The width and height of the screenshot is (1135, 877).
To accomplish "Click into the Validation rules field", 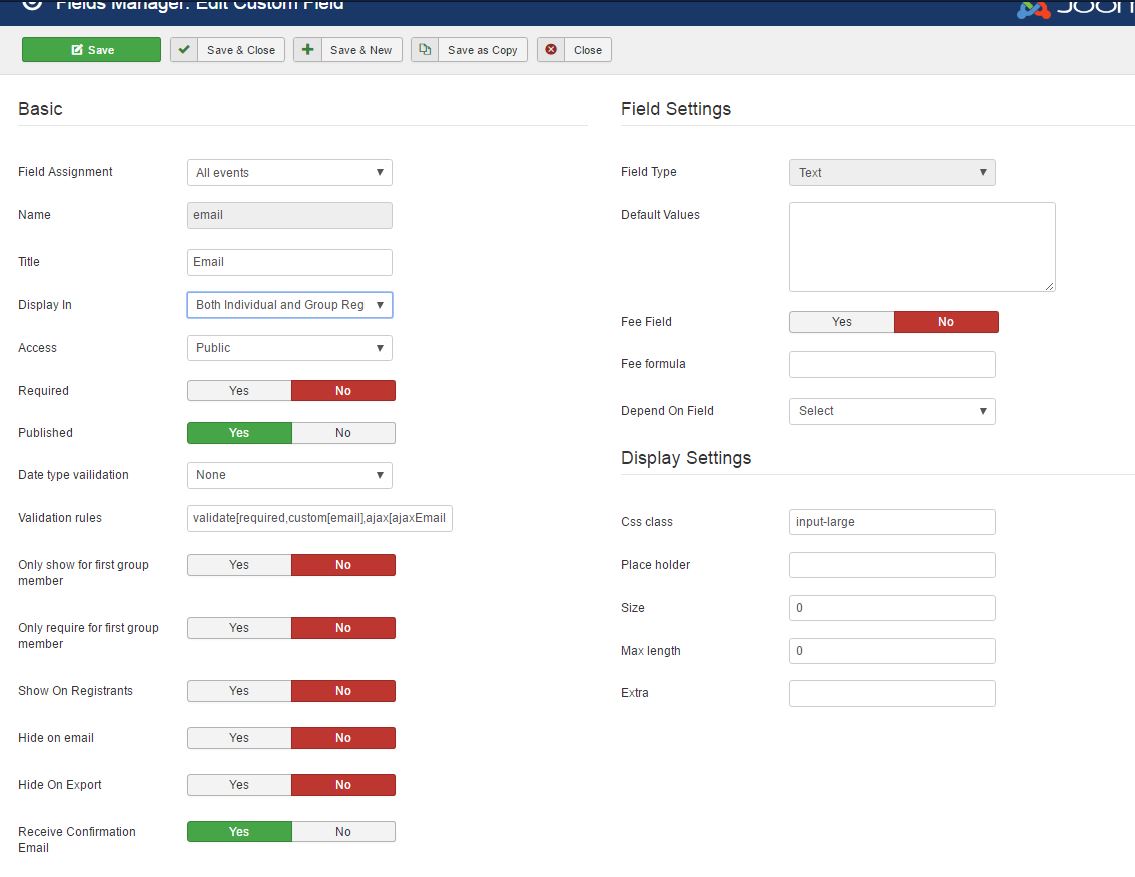I will tap(319, 518).
